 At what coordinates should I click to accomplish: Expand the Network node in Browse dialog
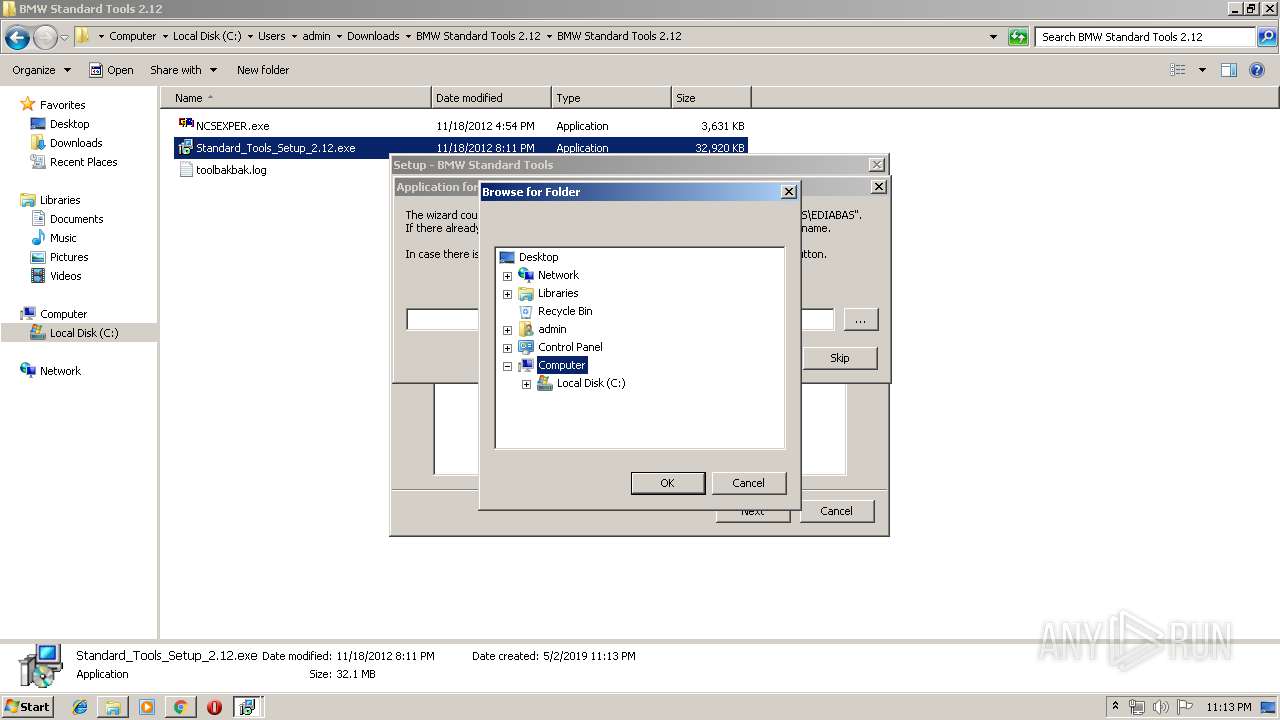[x=507, y=276]
